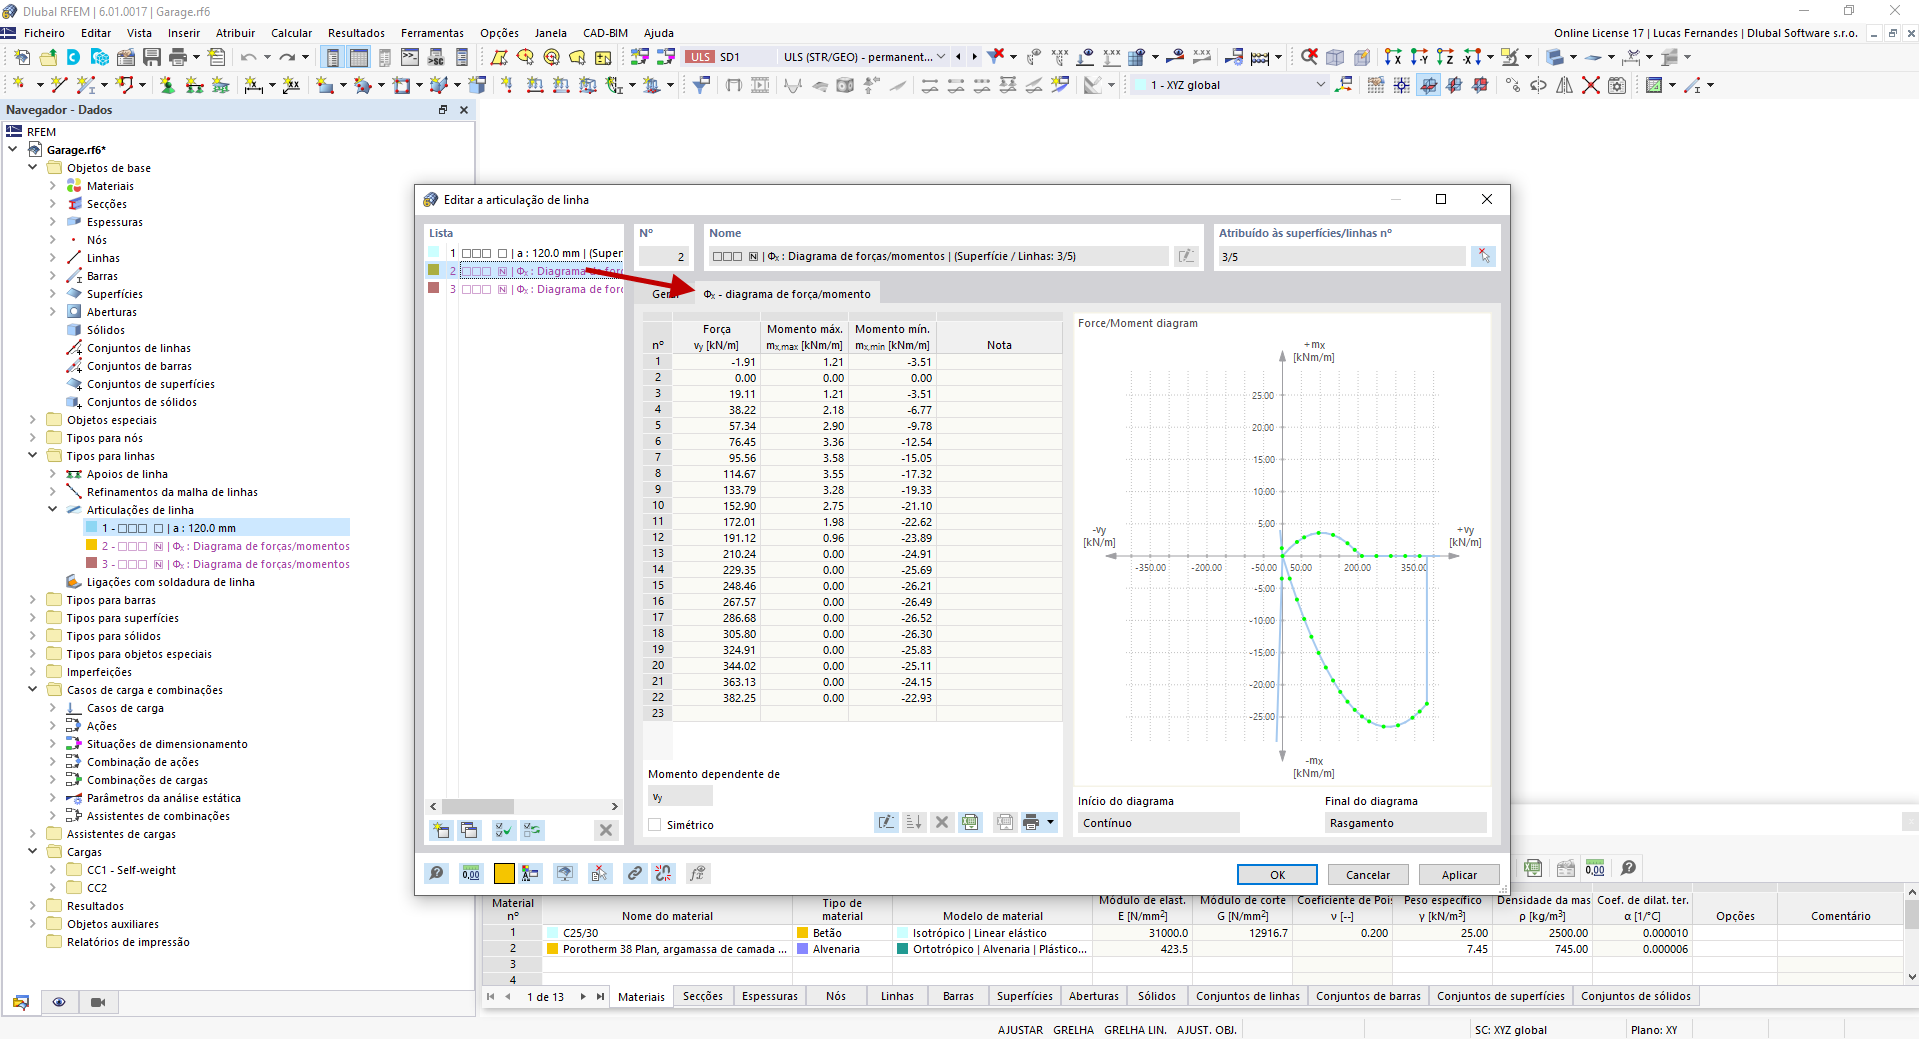The width and height of the screenshot is (1919, 1039).
Task: Click the yellow color swatch in dialog footer
Action: (x=504, y=874)
